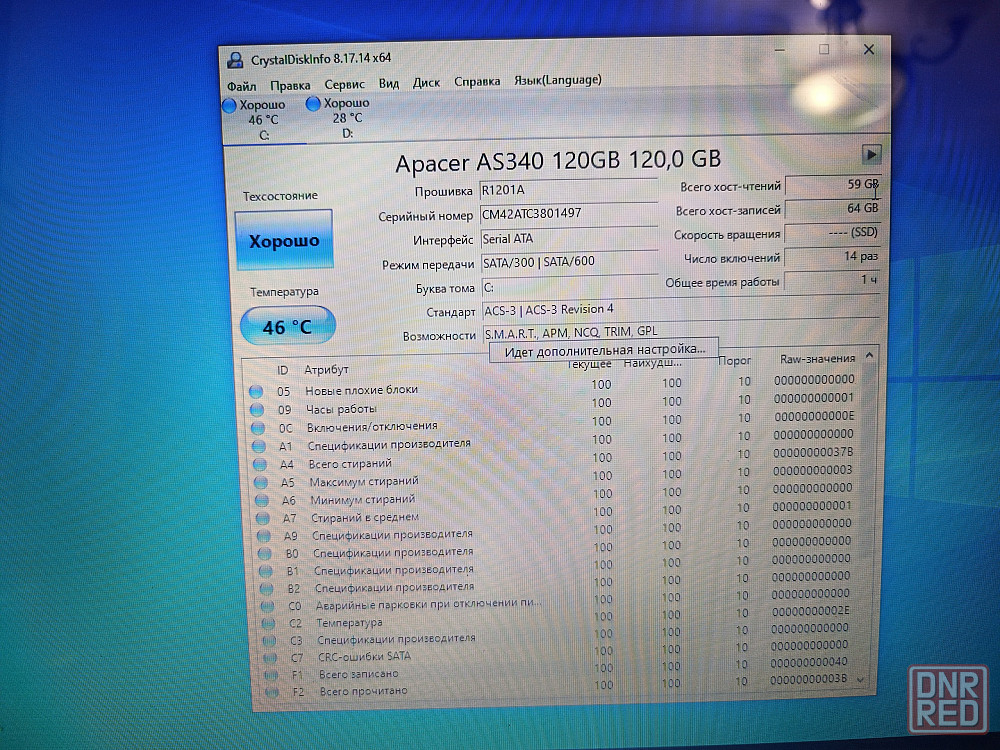The width and height of the screenshot is (1000, 750).
Task: Click the CrystalDiskInfo app icon in title bar
Action: click(235, 60)
